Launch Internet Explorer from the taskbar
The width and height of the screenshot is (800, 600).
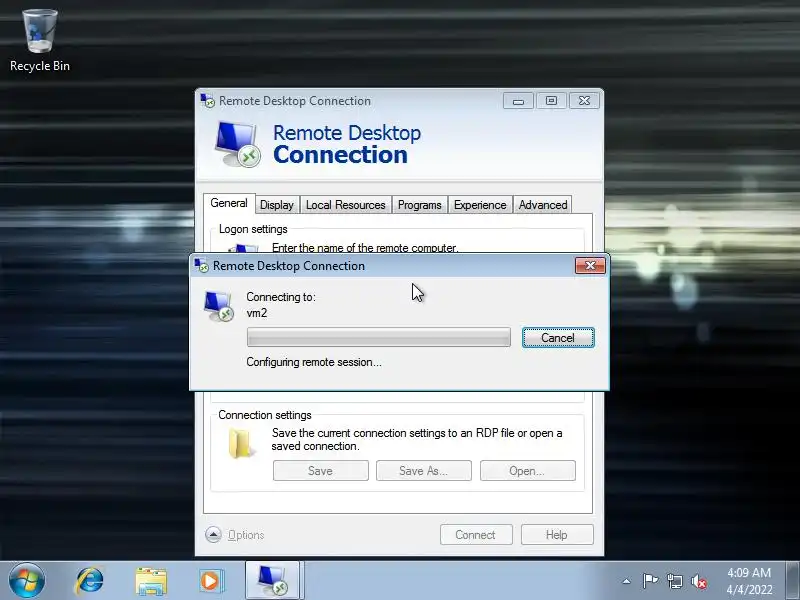point(89,581)
